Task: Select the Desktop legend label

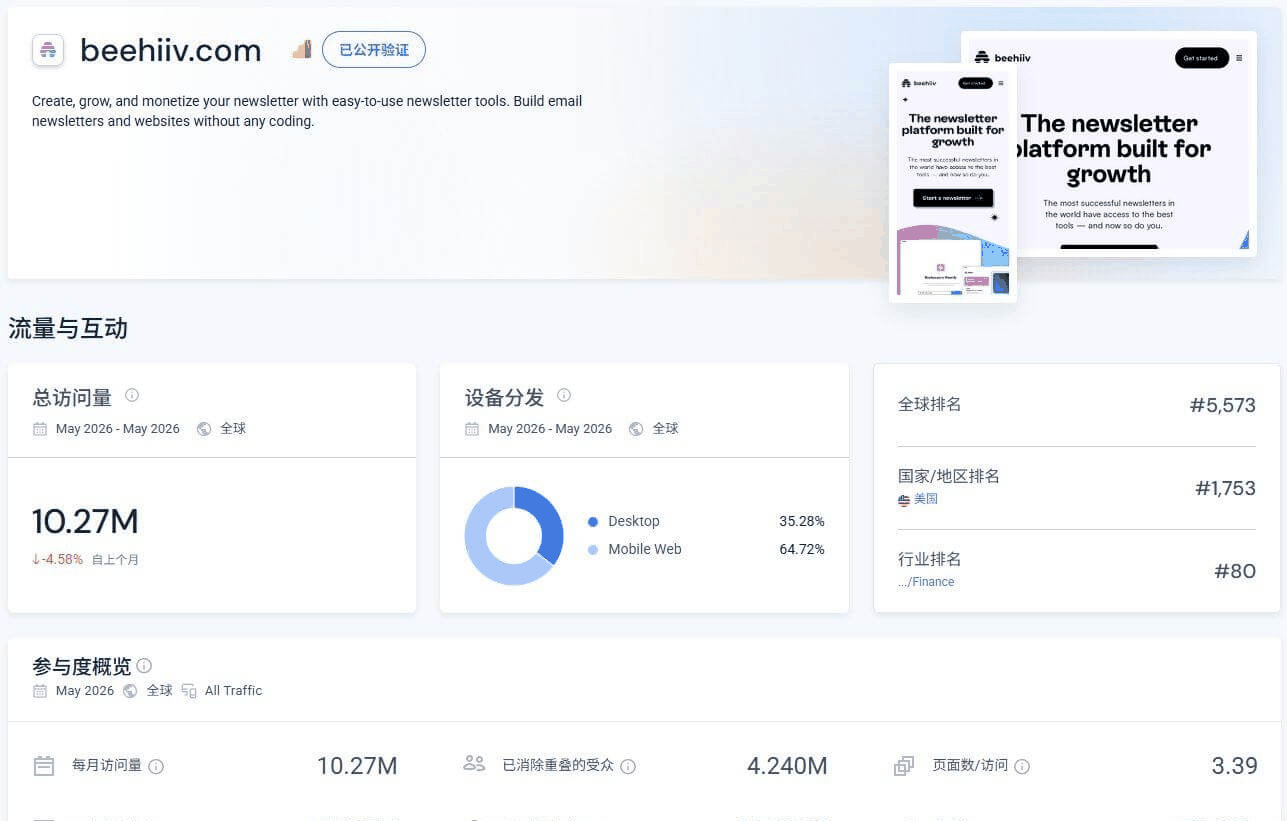Action: tap(634, 521)
